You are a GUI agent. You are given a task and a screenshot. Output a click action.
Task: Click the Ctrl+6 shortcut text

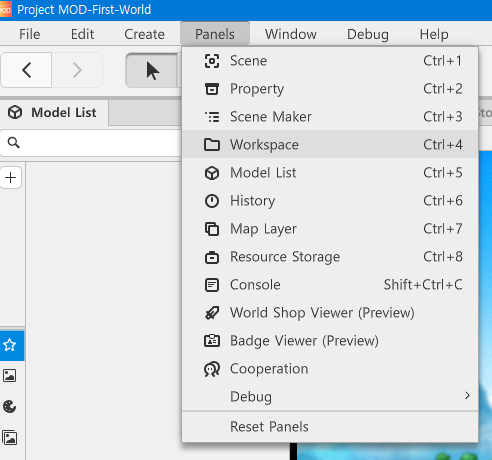tap(443, 201)
